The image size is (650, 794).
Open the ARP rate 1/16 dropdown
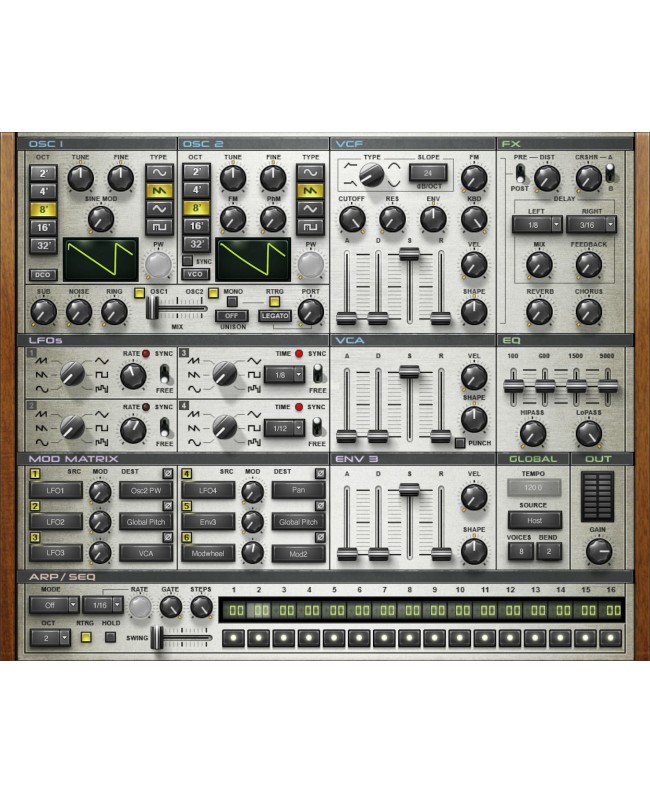[103, 605]
